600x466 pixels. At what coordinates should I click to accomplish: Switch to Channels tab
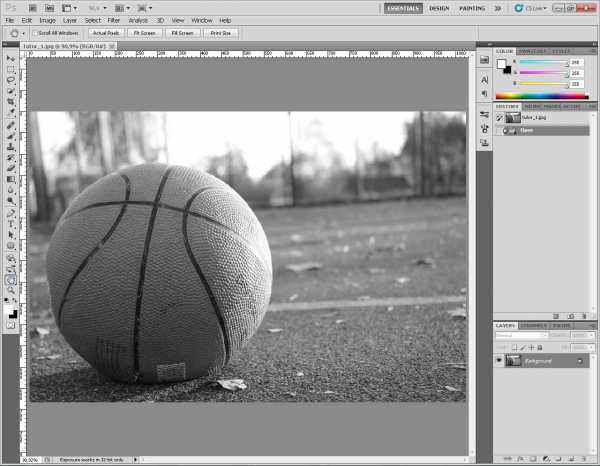point(533,326)
